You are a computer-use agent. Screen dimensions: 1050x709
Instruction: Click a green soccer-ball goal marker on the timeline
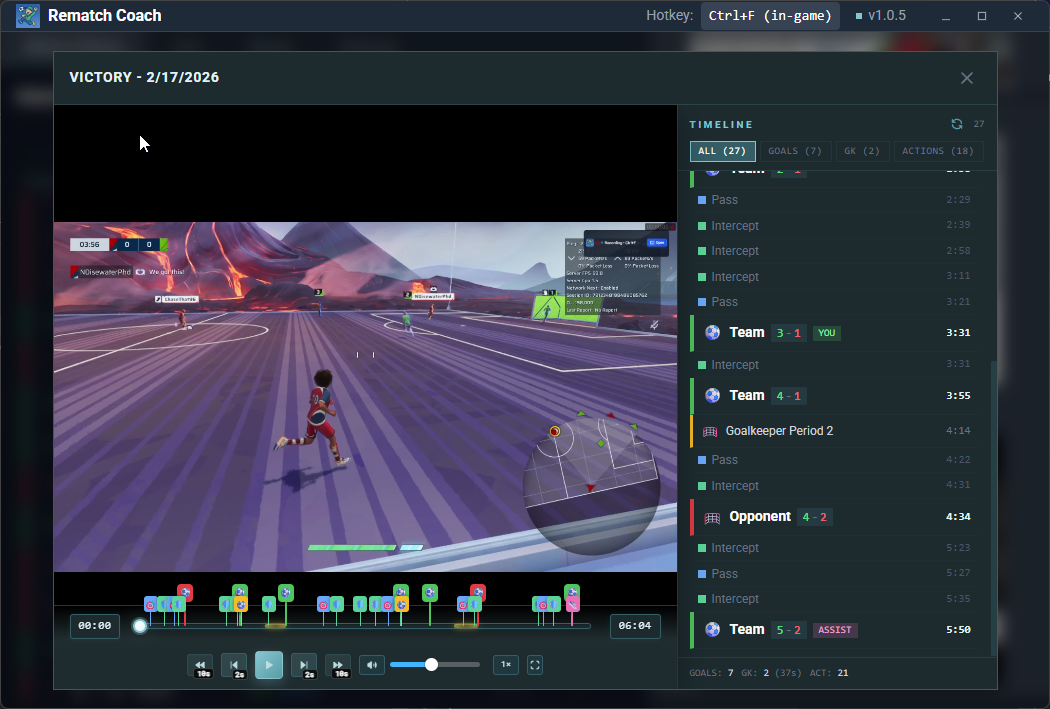287,593
